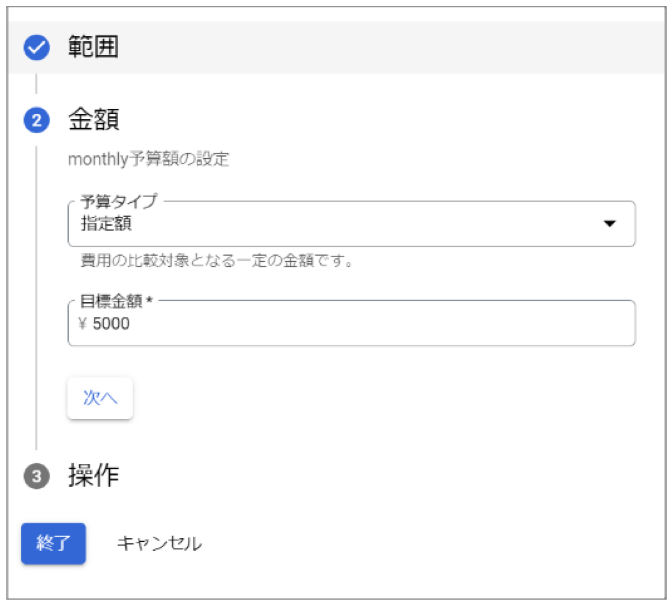The width and height of the screenshot is (672, 605).
Task: Click the monthly予算額の設定 subtitle text
Action: 148,159
